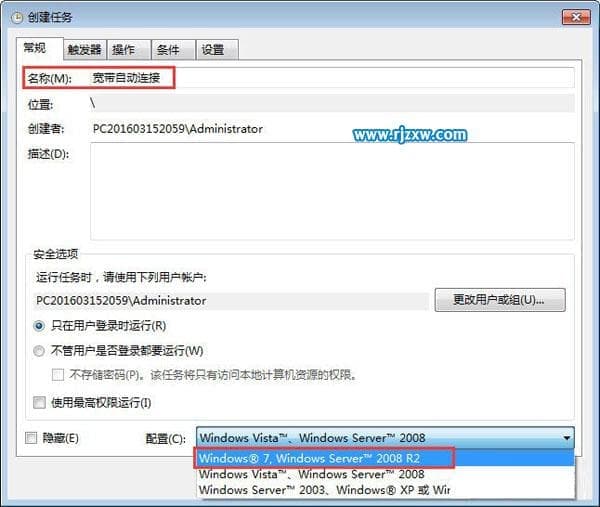
Task: Choose Windows Server 2003, Windows XP option
Action: pyautogui.click(x=386, y=490)
